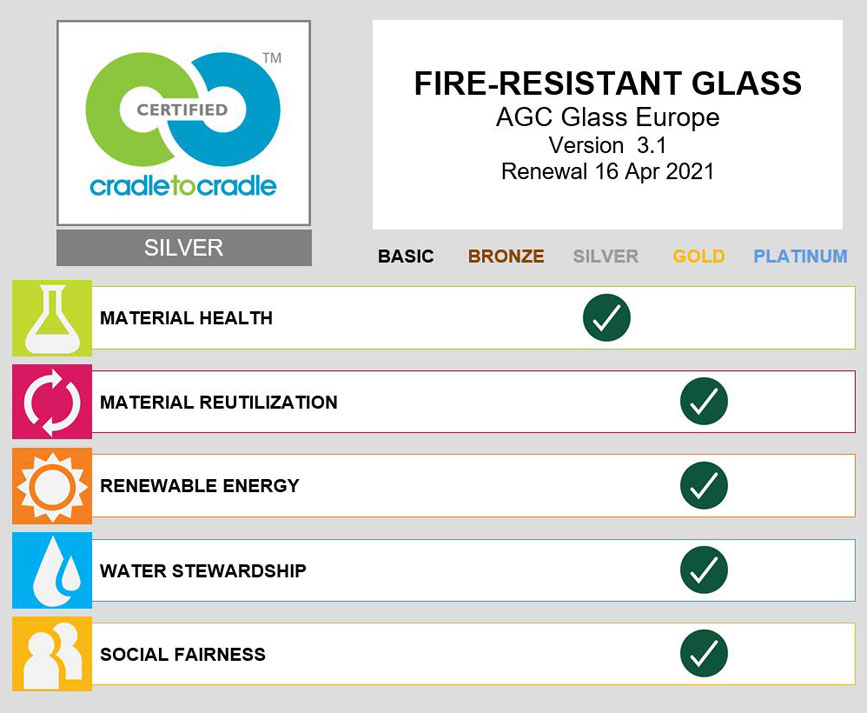This screenshot has height=713, width=867.
Task: Click the Water Stewardship droplets icon
Action: coord(52,570)
